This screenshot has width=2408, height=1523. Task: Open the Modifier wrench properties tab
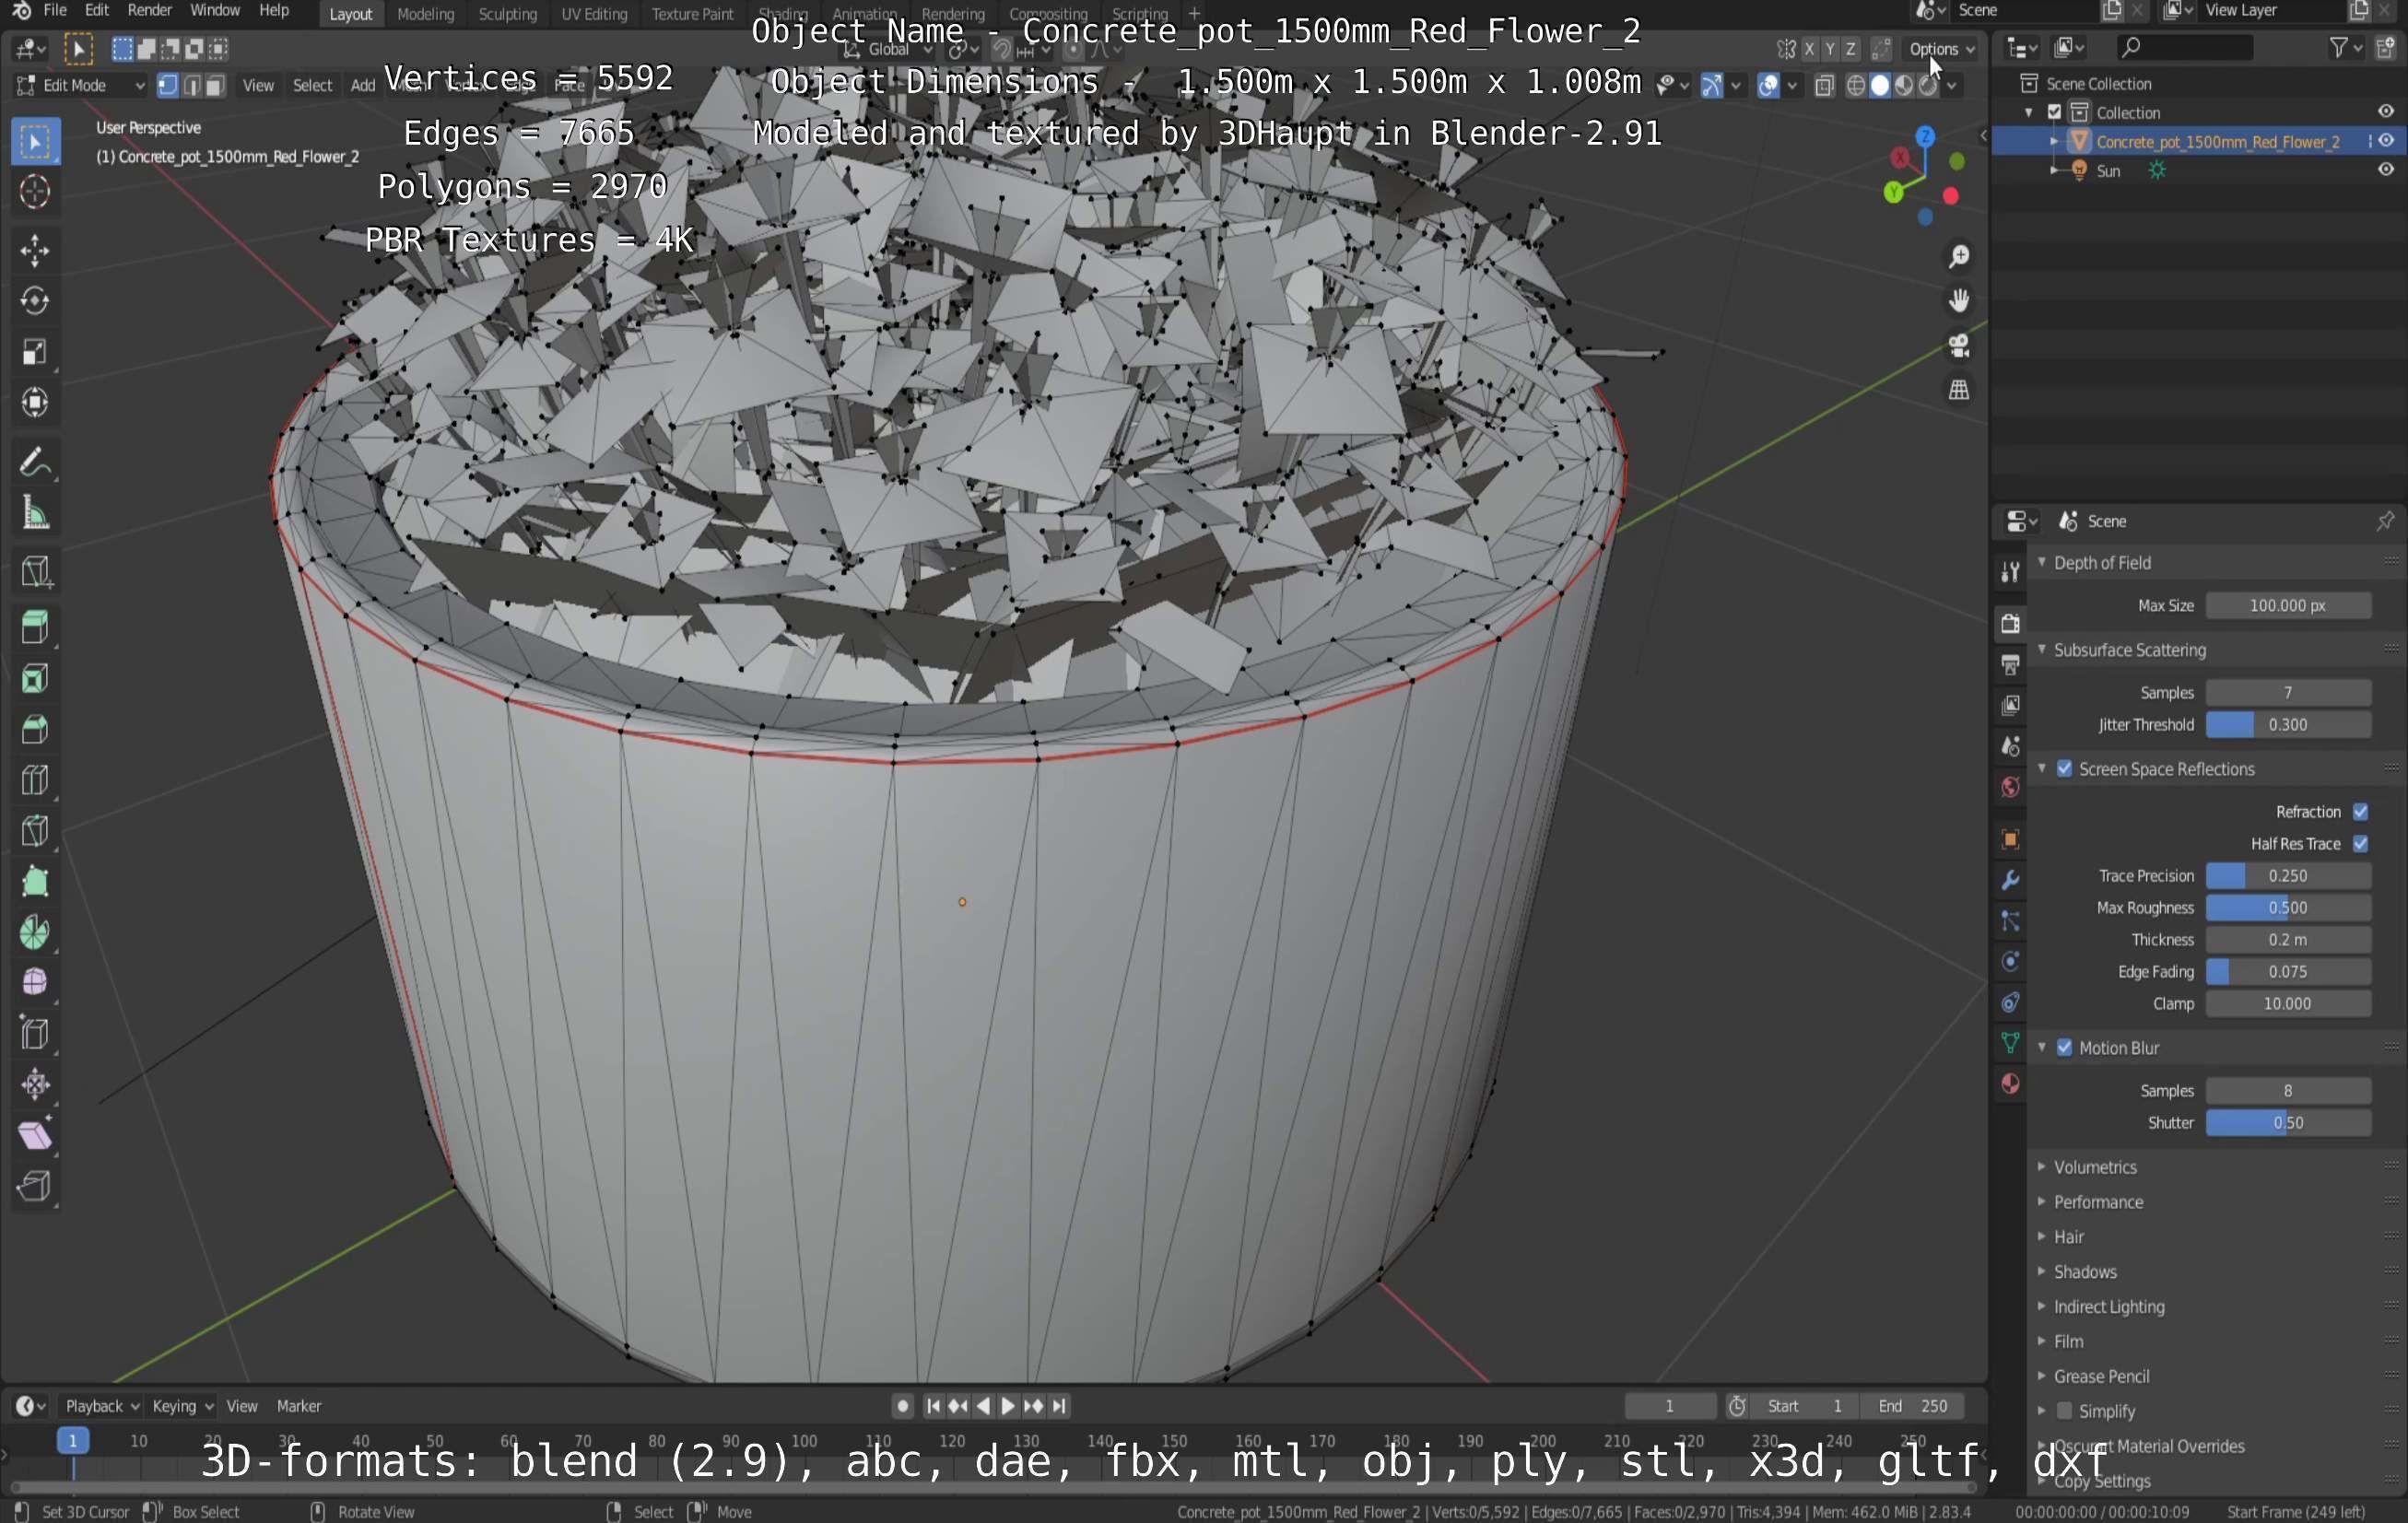click(x=2010, y=880)
